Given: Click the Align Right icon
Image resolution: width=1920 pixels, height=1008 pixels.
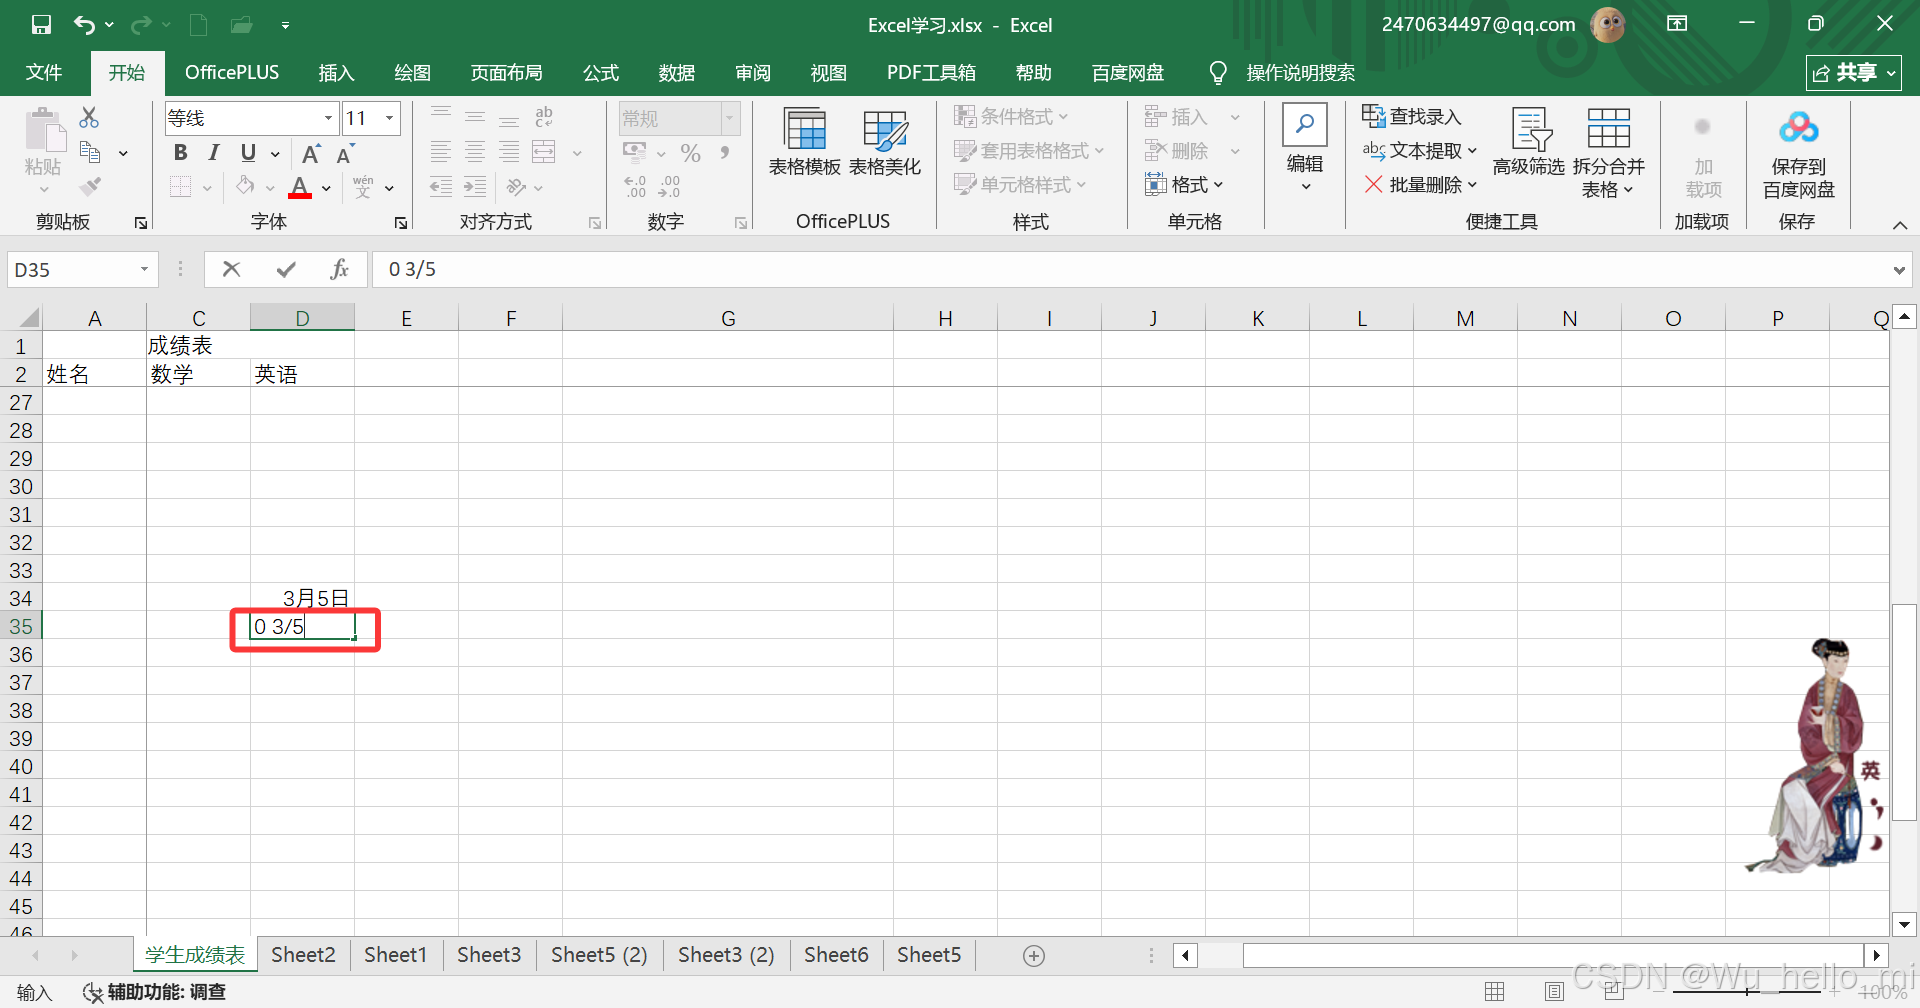Looking at the screenshot, I should tap(509, 152).
